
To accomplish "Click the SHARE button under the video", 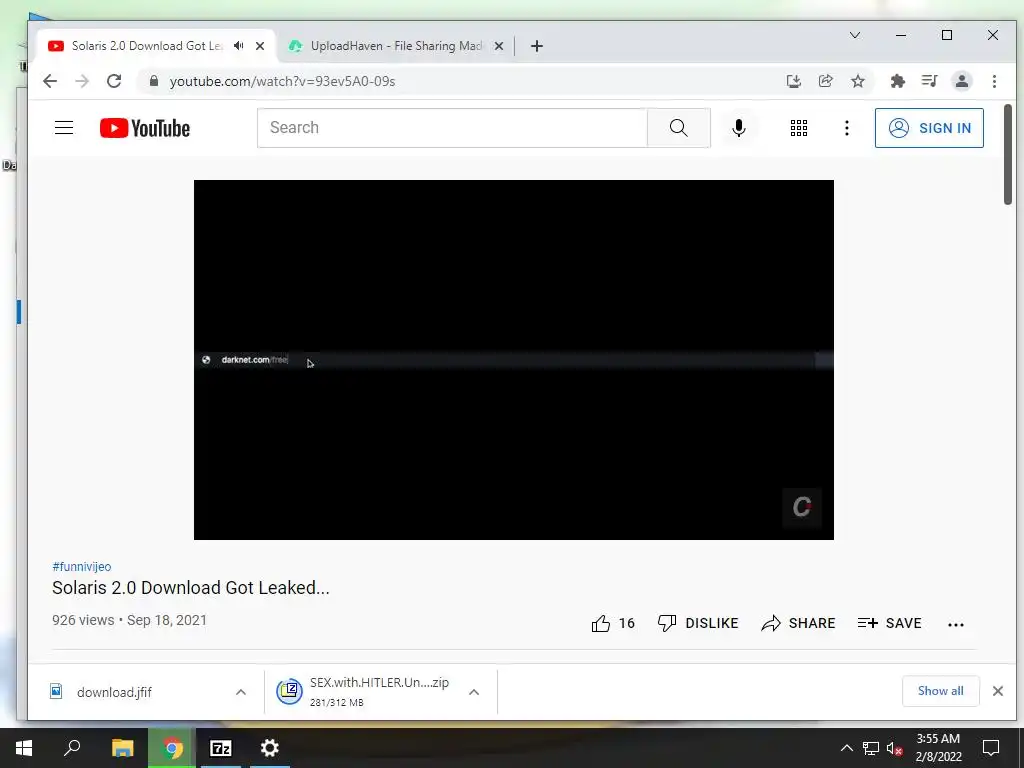I will tap(798, 624).
